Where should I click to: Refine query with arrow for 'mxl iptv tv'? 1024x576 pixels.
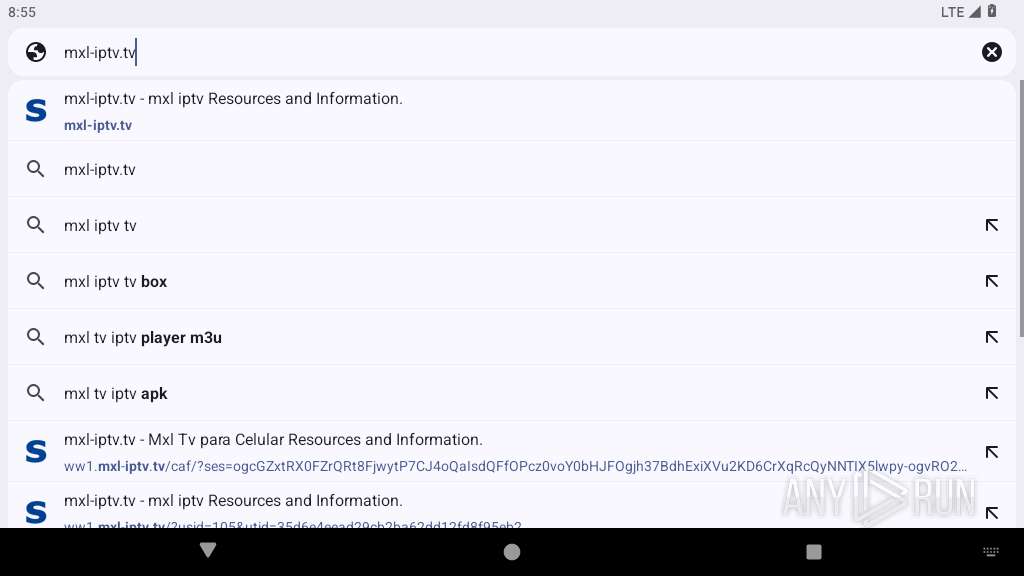click(x=991, y=225)
